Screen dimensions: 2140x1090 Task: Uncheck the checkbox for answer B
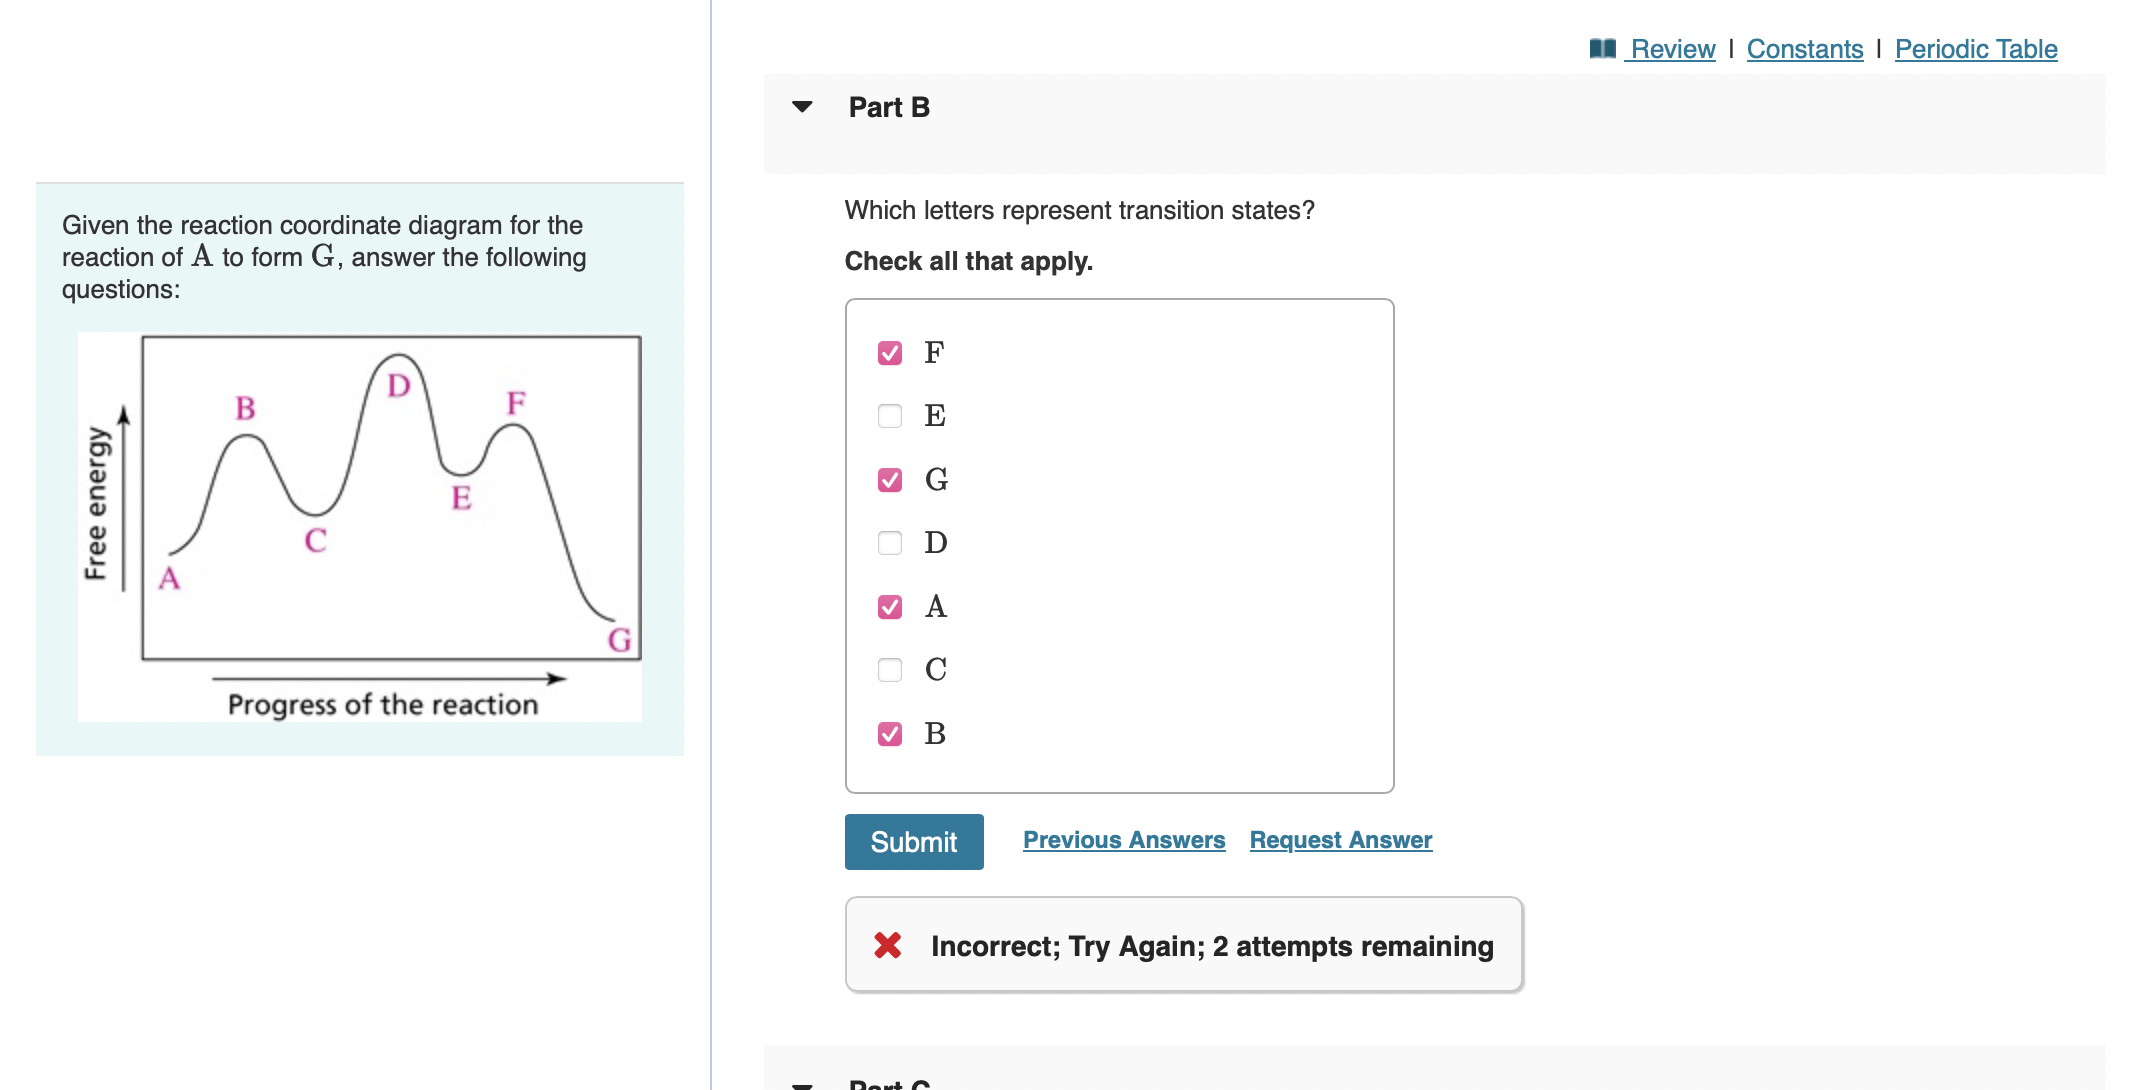[x=889, y=734]
